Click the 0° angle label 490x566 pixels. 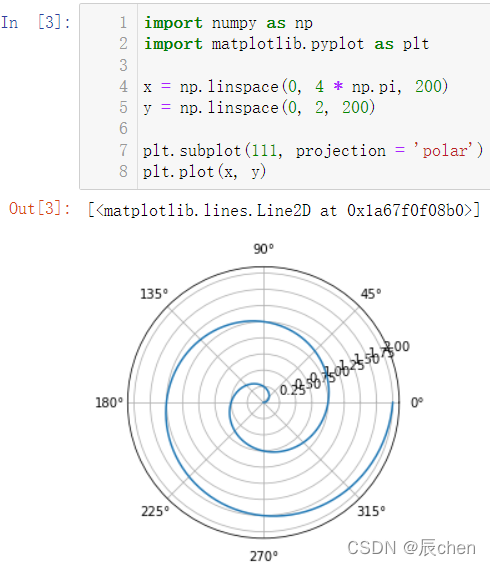pos(417,402)
